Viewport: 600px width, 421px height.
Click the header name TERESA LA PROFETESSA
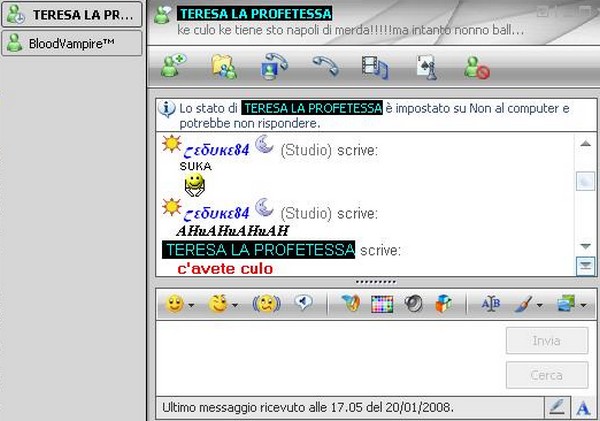[254, 14]
